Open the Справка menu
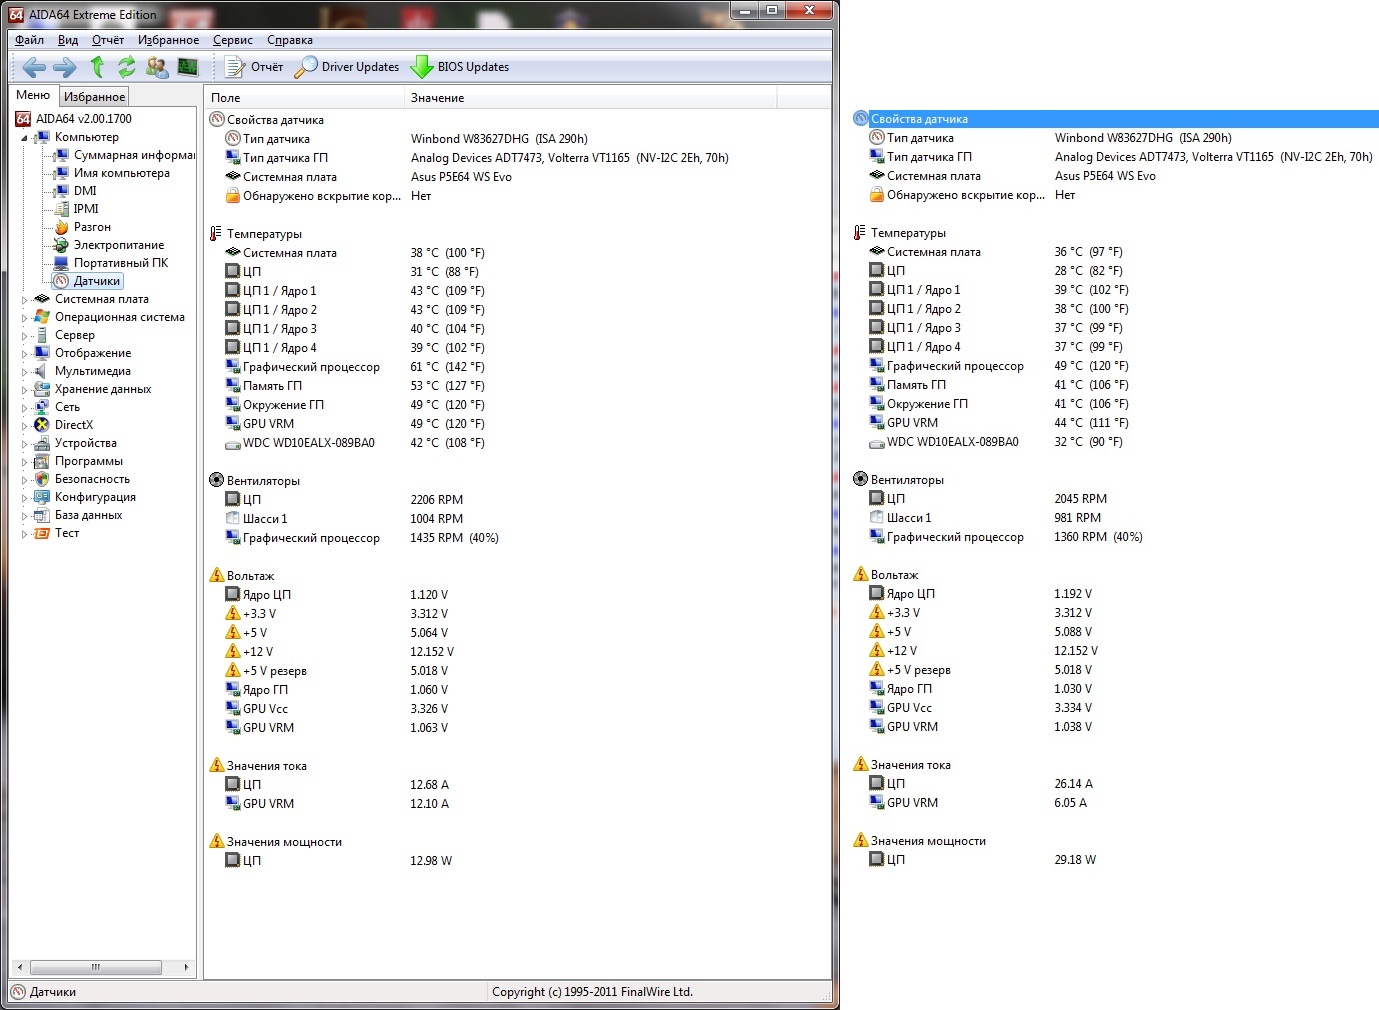Viewport: 1379px width, 1010px height. coord(290,40)
